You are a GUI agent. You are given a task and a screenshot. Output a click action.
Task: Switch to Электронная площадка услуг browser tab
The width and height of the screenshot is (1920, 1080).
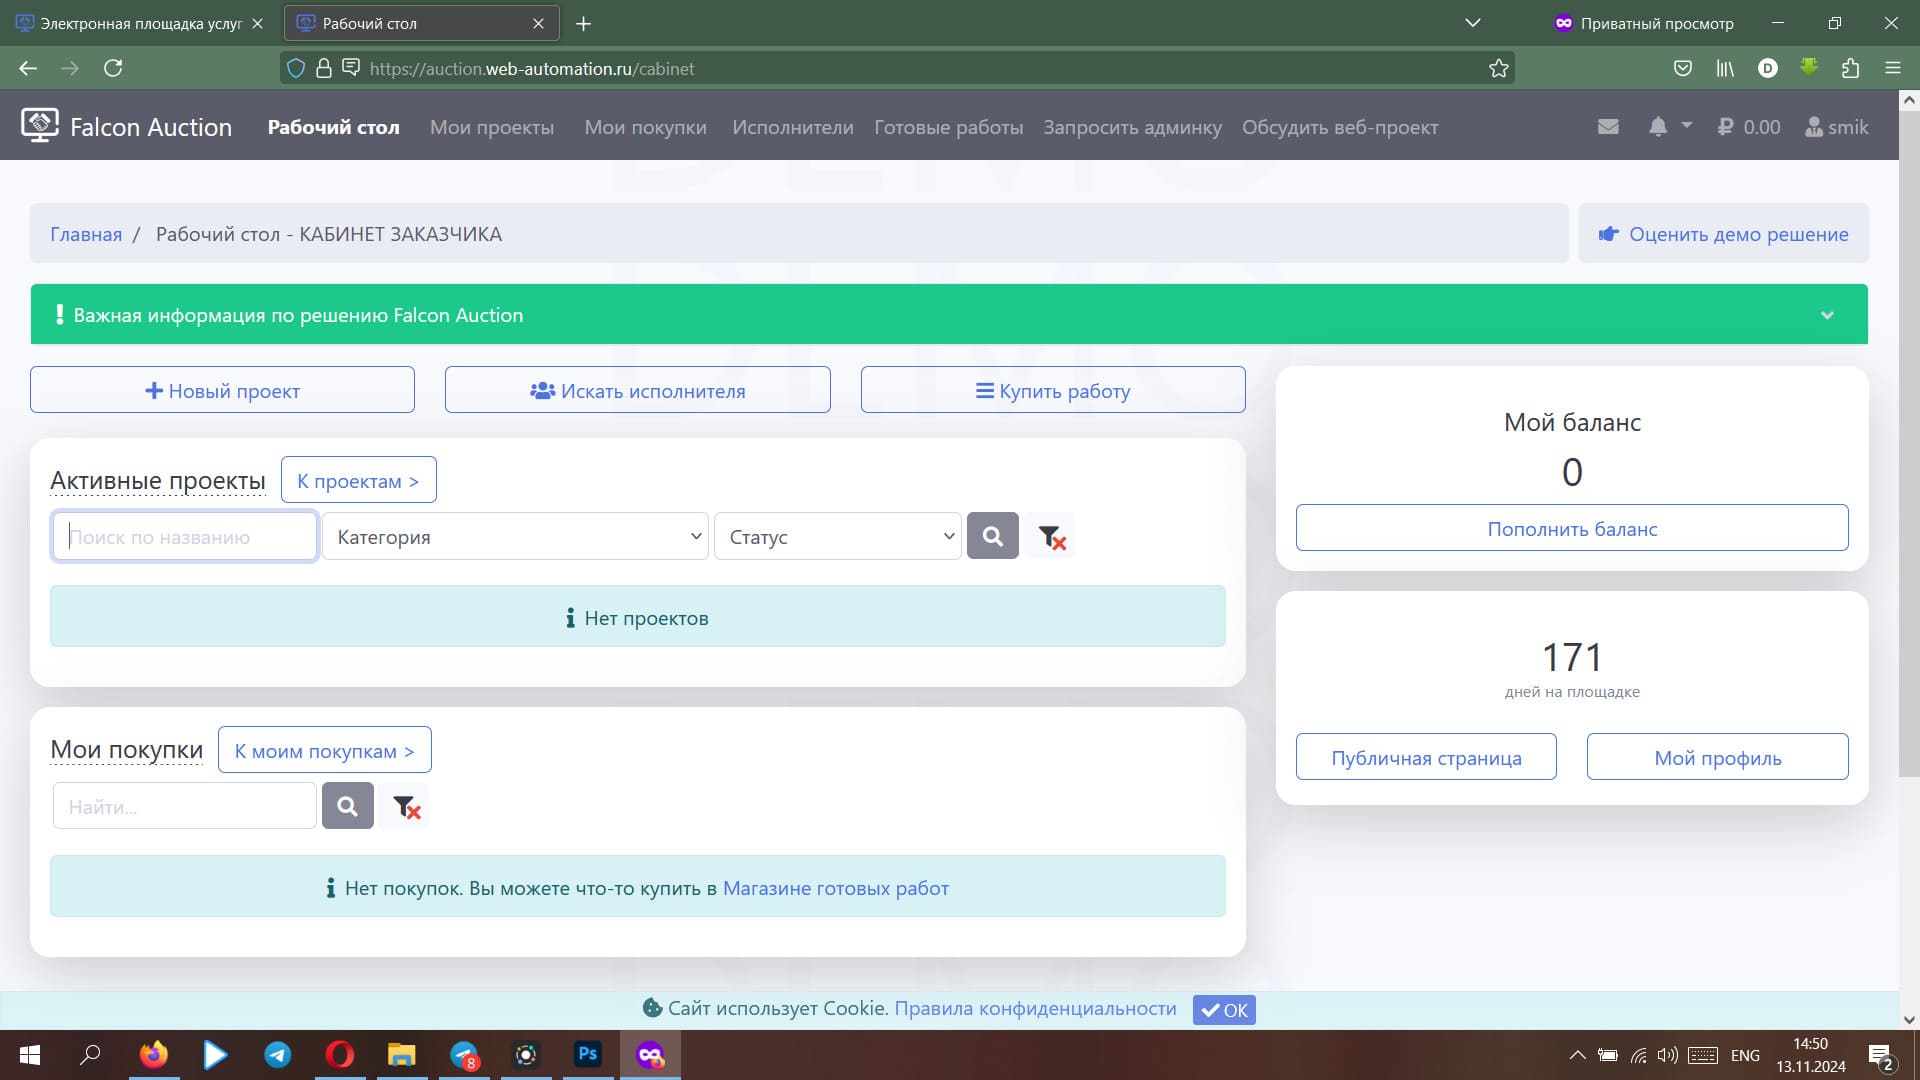pyautogui.click(x=140, y=23)
